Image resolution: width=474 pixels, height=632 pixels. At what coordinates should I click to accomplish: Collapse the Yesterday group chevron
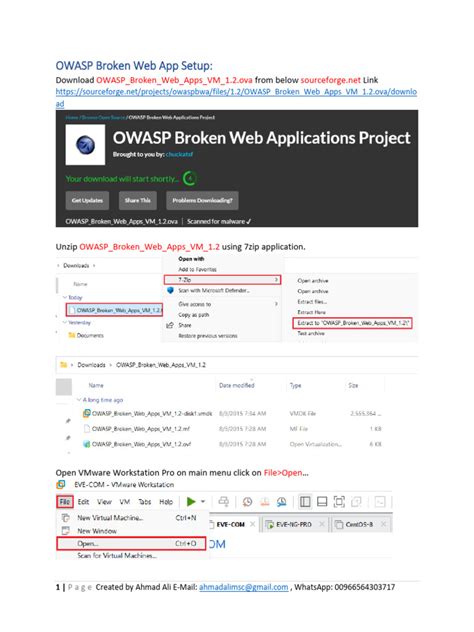(64, 322)
